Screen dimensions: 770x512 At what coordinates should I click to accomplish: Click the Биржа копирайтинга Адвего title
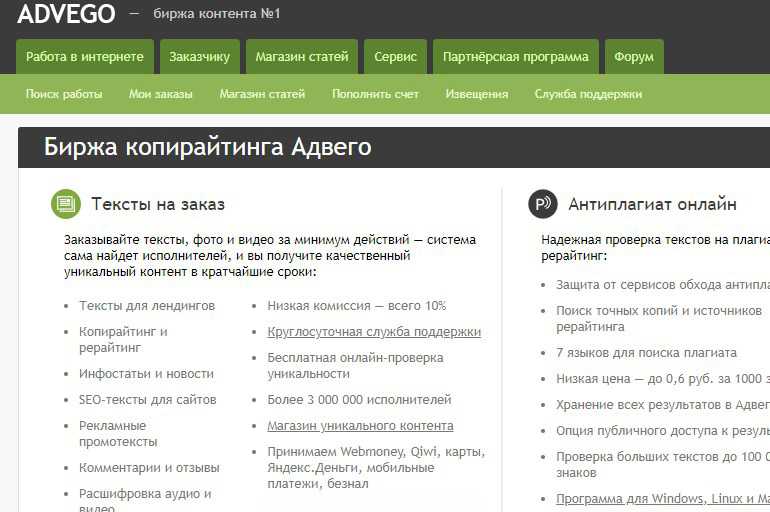coord(208,147)
